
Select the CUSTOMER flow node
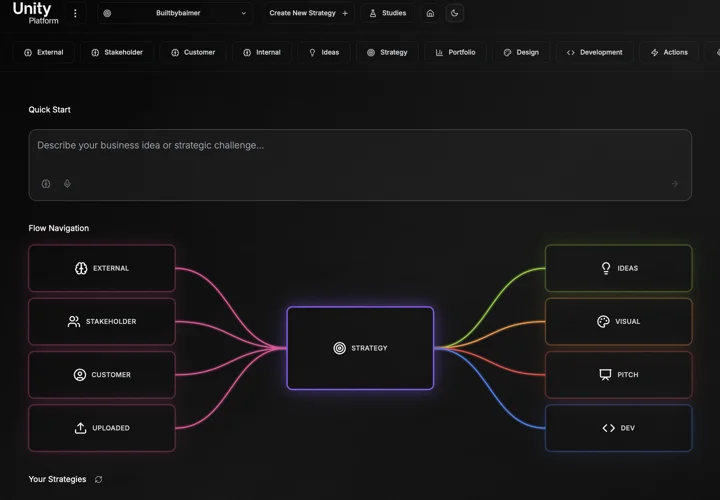point(102,375)
